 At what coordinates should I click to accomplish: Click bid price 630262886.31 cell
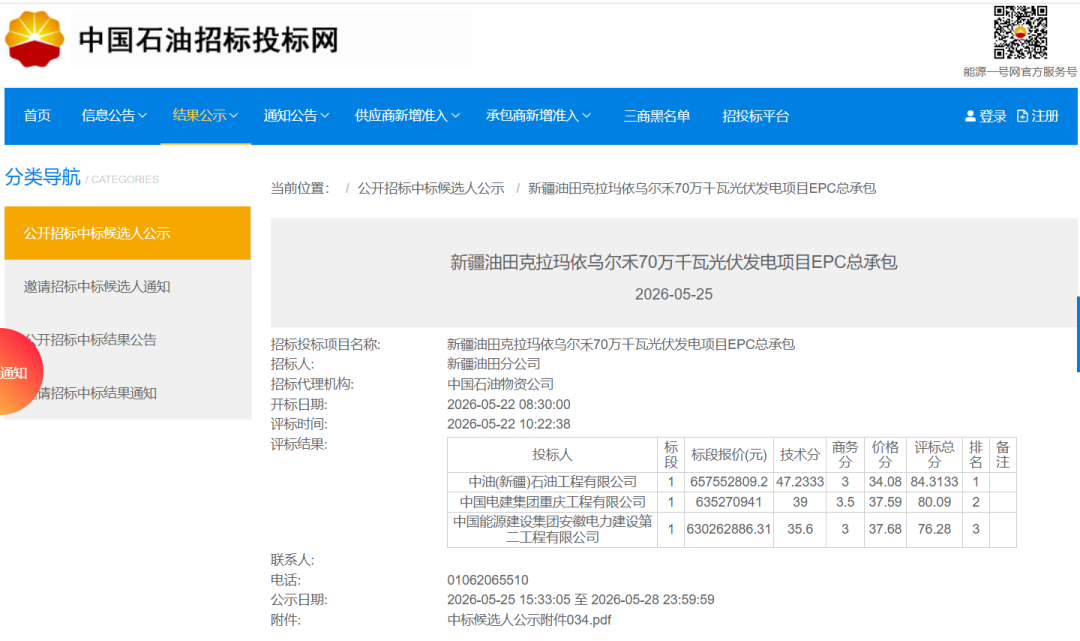tap(729, 529)
